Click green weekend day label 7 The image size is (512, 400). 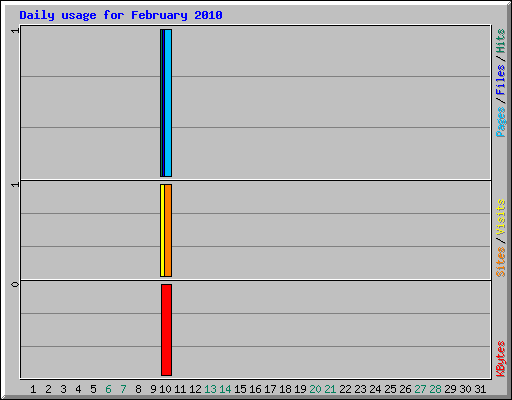[x=123, y=389]
